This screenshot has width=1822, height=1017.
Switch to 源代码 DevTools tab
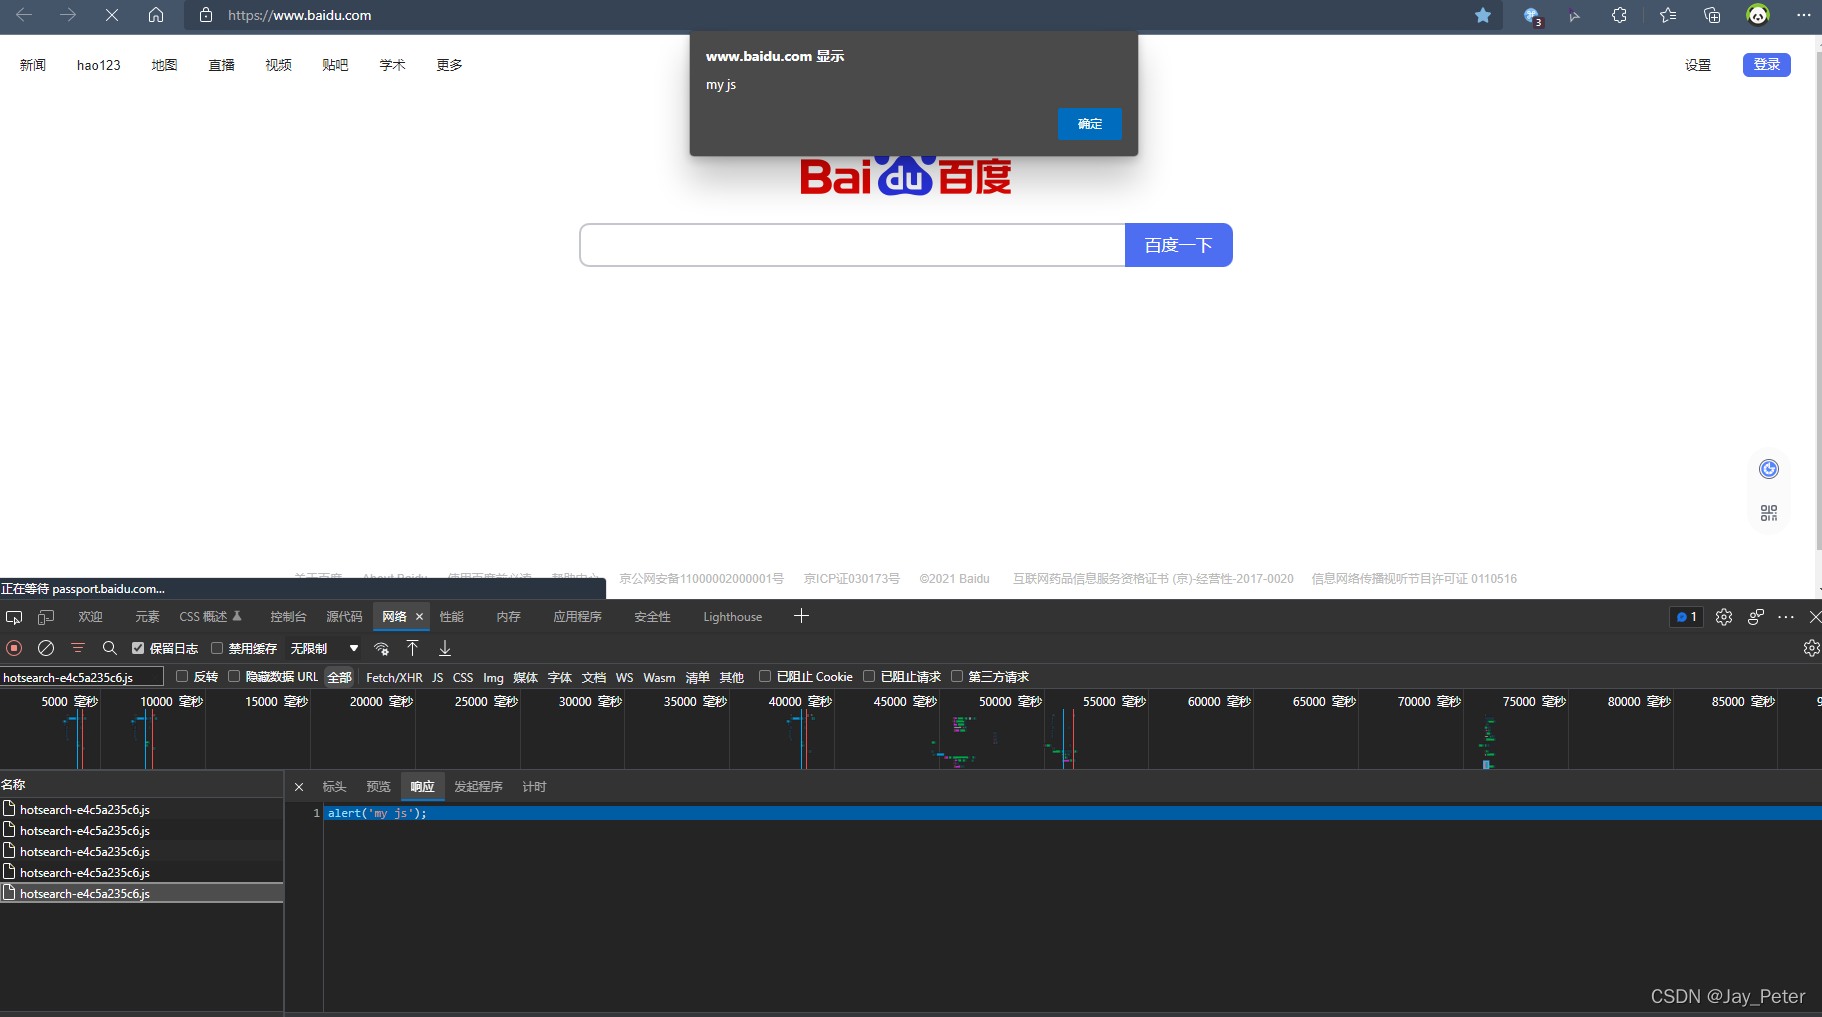(x=344, y=617)
